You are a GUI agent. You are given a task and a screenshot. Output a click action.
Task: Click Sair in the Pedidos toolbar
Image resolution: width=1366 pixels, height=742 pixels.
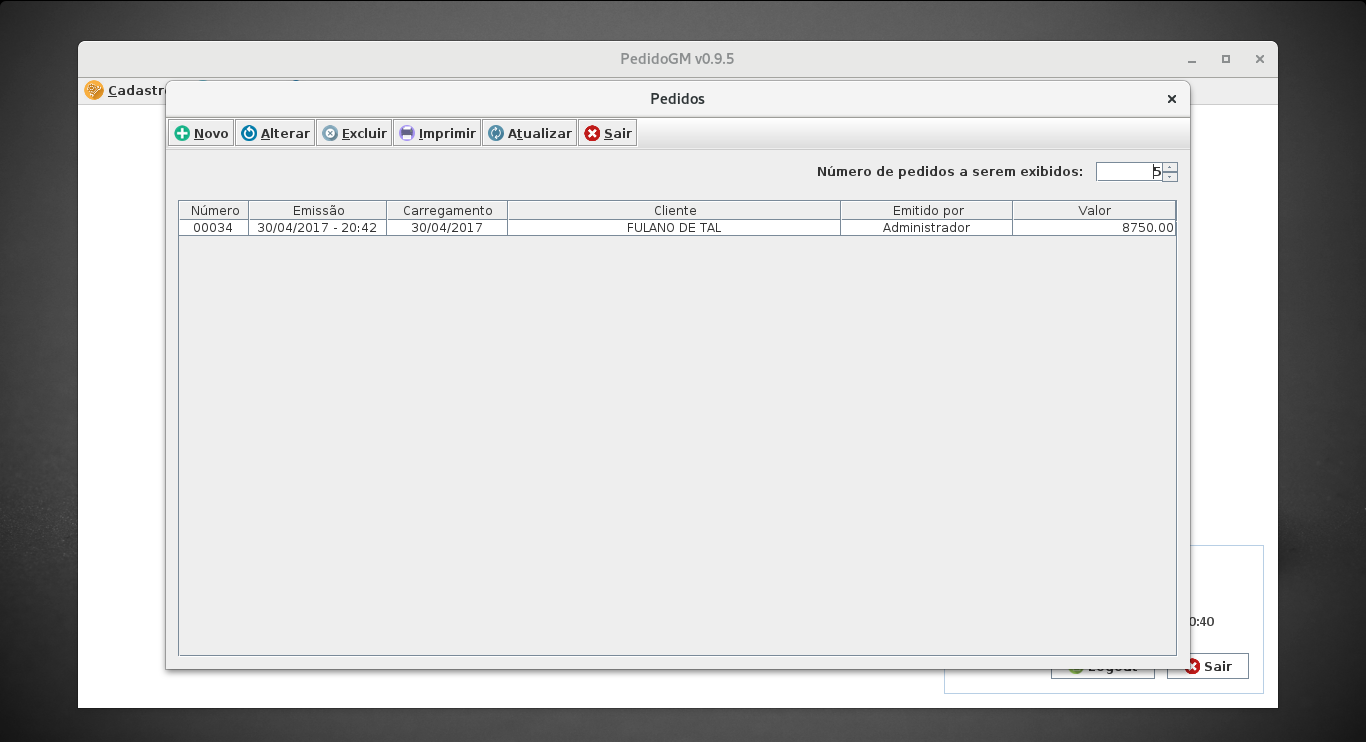point(607,133)
